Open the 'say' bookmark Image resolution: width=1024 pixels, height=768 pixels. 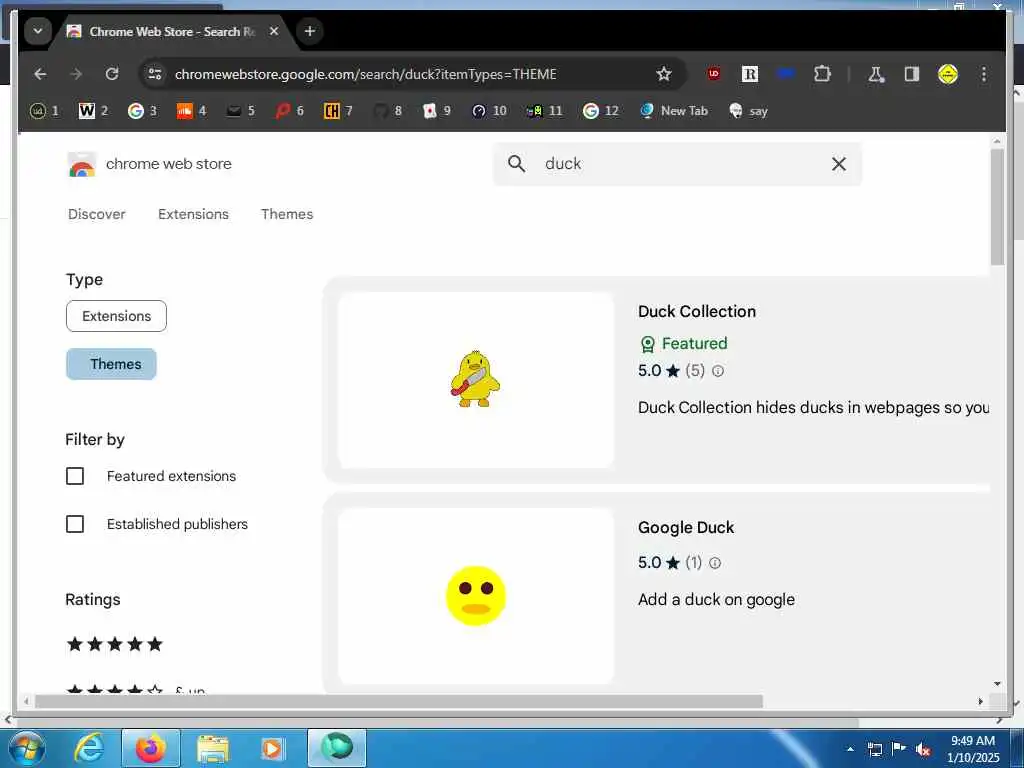point(748,110)
